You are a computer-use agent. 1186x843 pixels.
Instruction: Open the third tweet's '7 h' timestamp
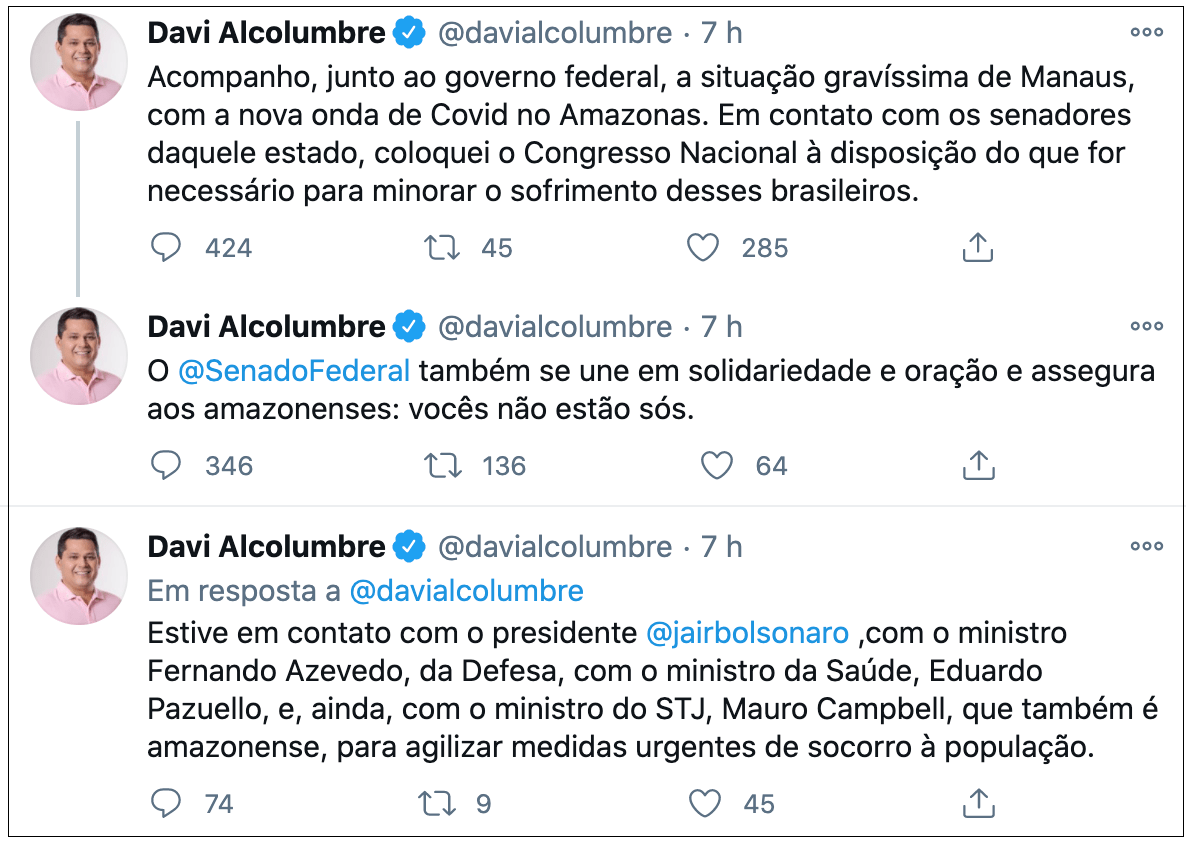point(721,546)
